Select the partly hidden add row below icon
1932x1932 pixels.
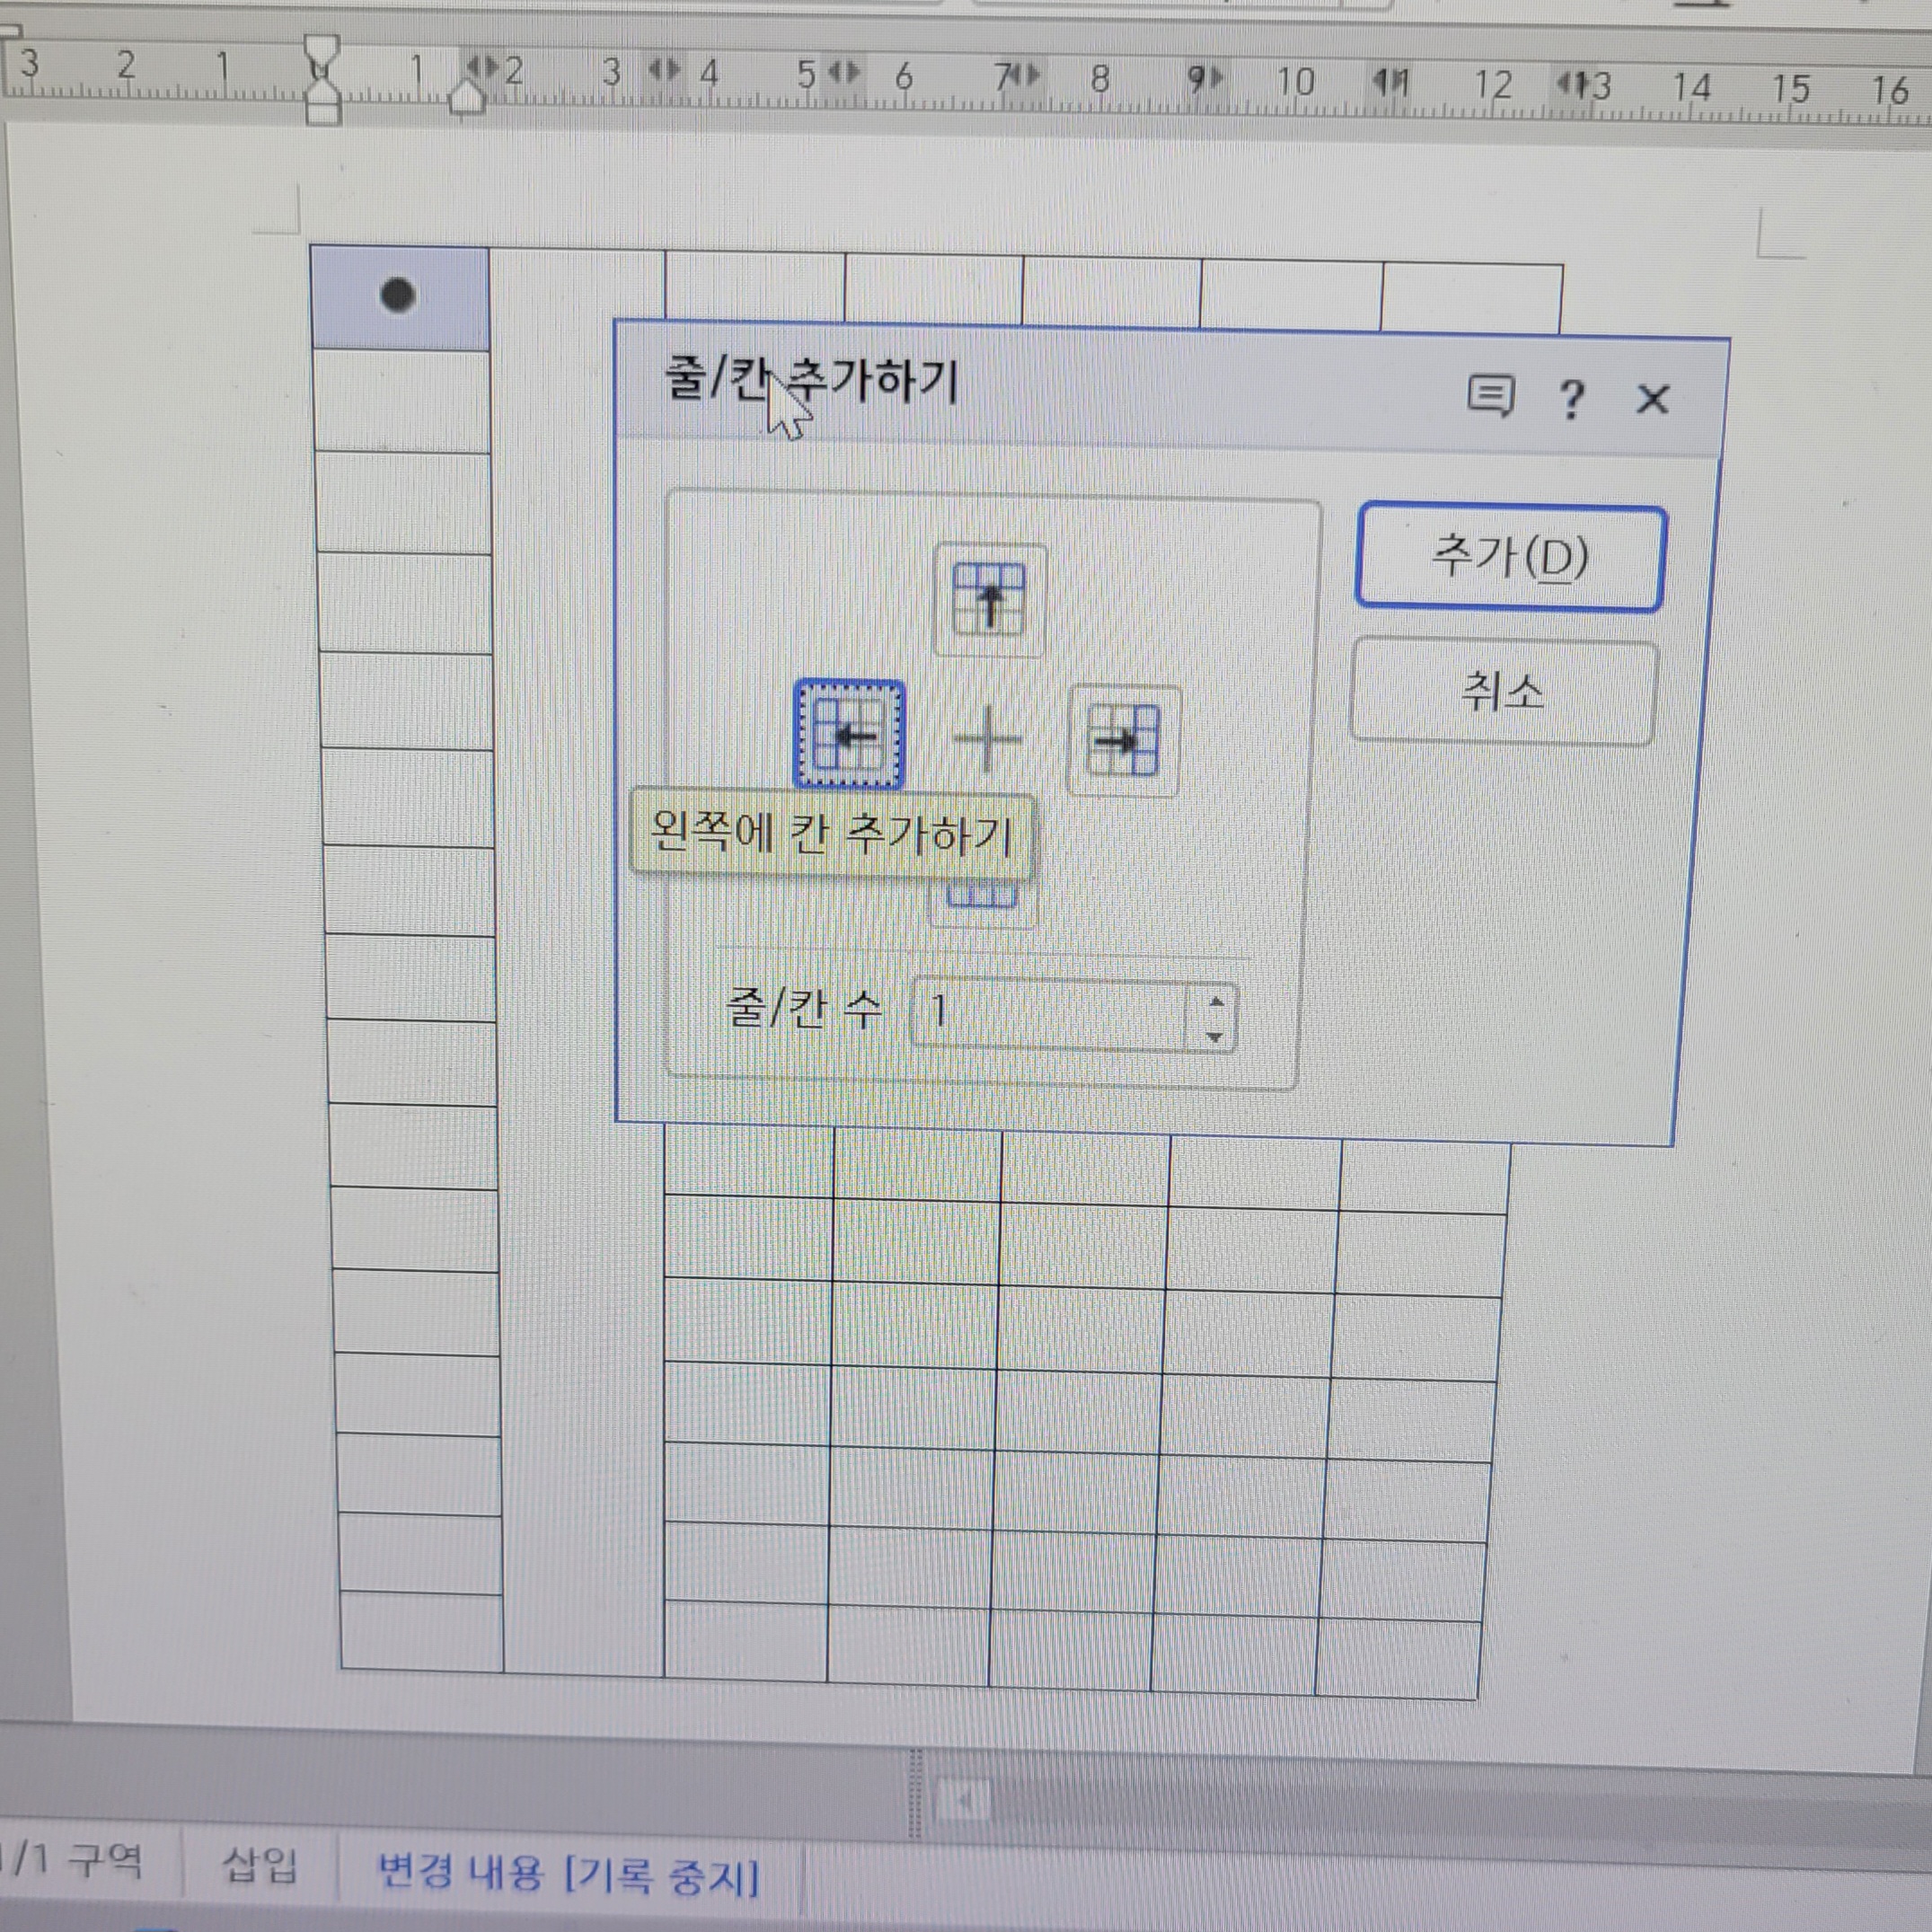click(x=982, y=898)
